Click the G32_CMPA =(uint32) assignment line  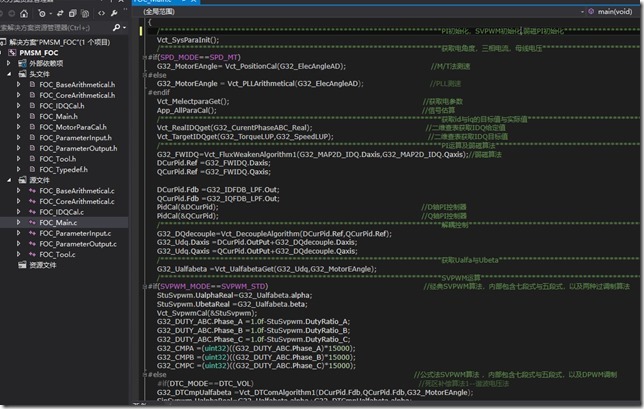point(256,348)
